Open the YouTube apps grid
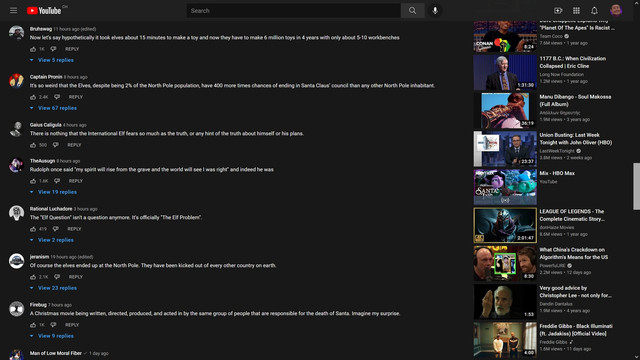Screen dimensions: 640x360 click(x=576, y=11)
